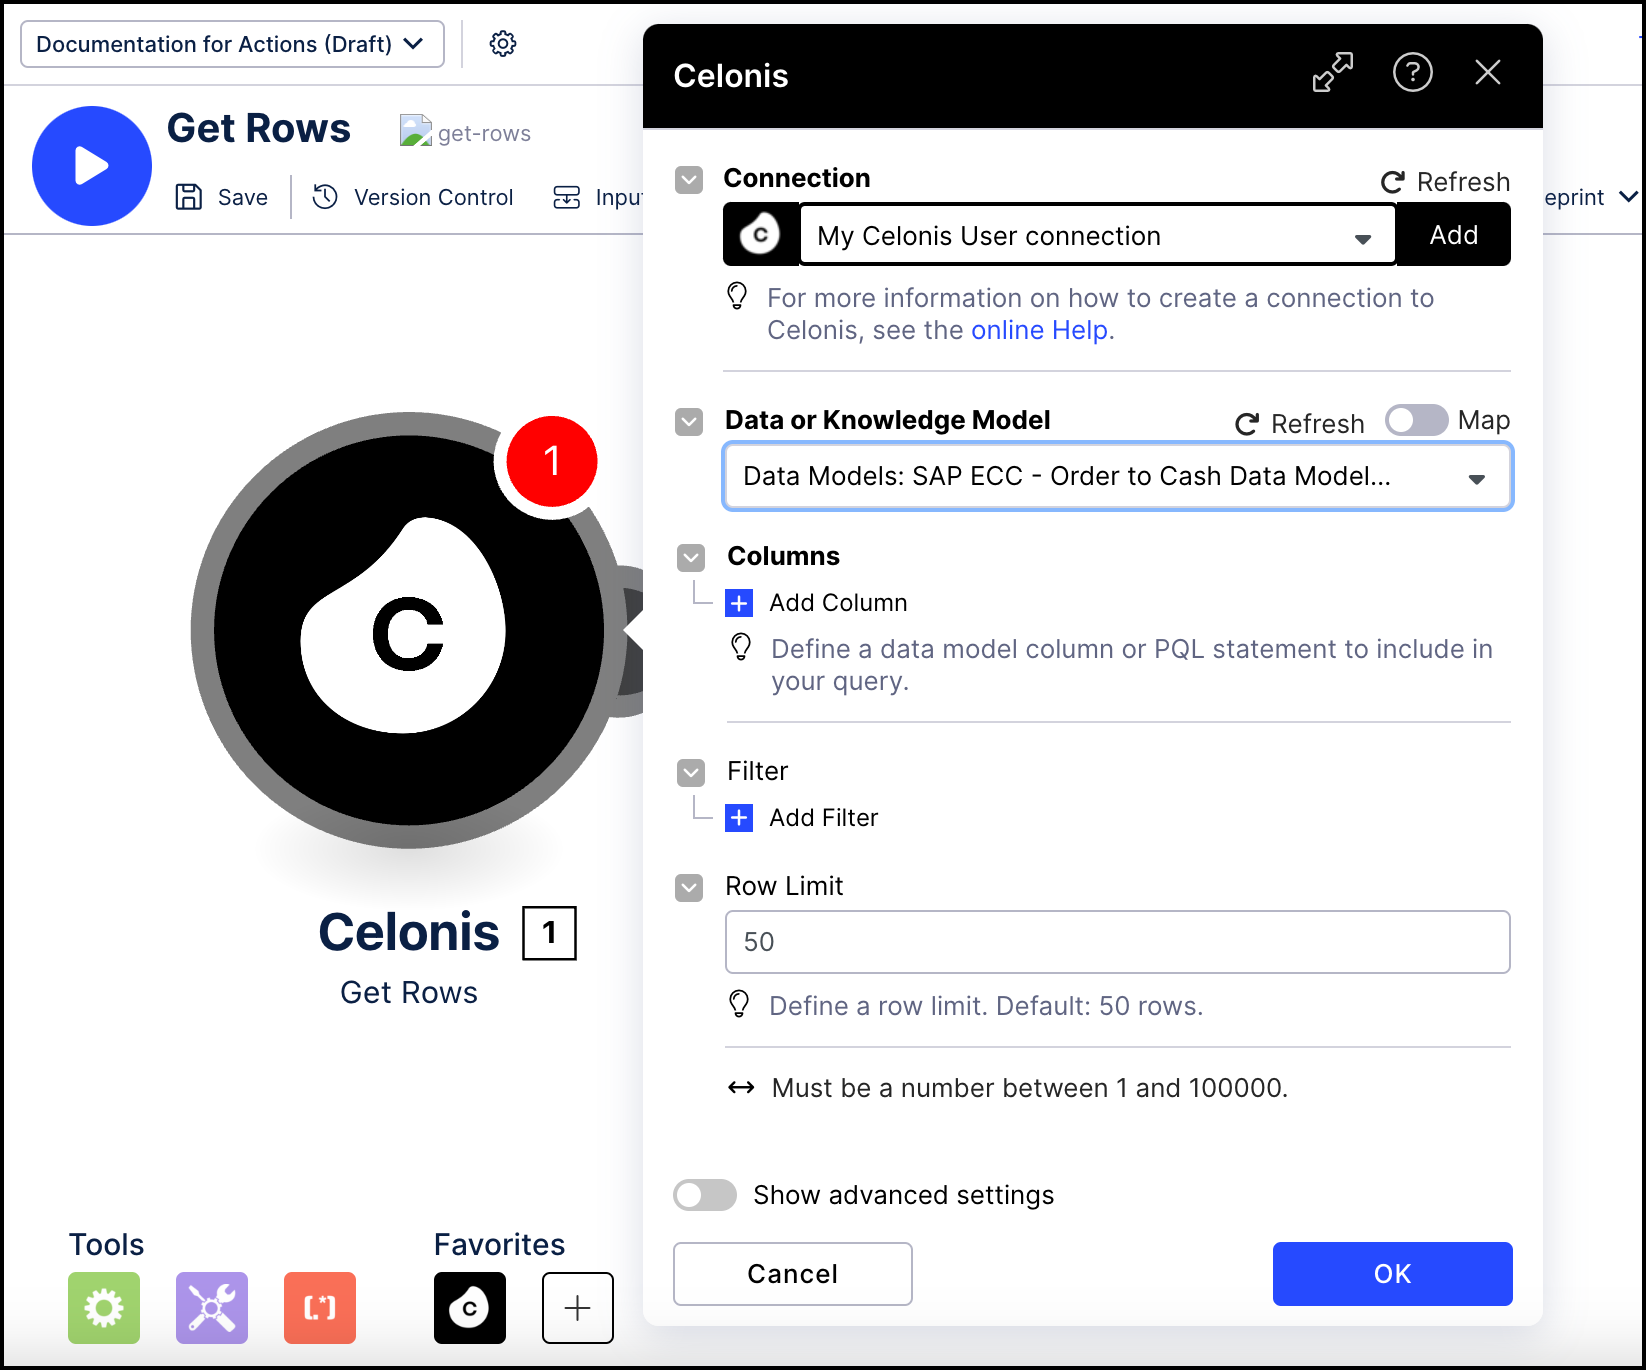Screen dimensions: 1646x1370
Task: Open the settings gear icon
Action: pos(503,44)
